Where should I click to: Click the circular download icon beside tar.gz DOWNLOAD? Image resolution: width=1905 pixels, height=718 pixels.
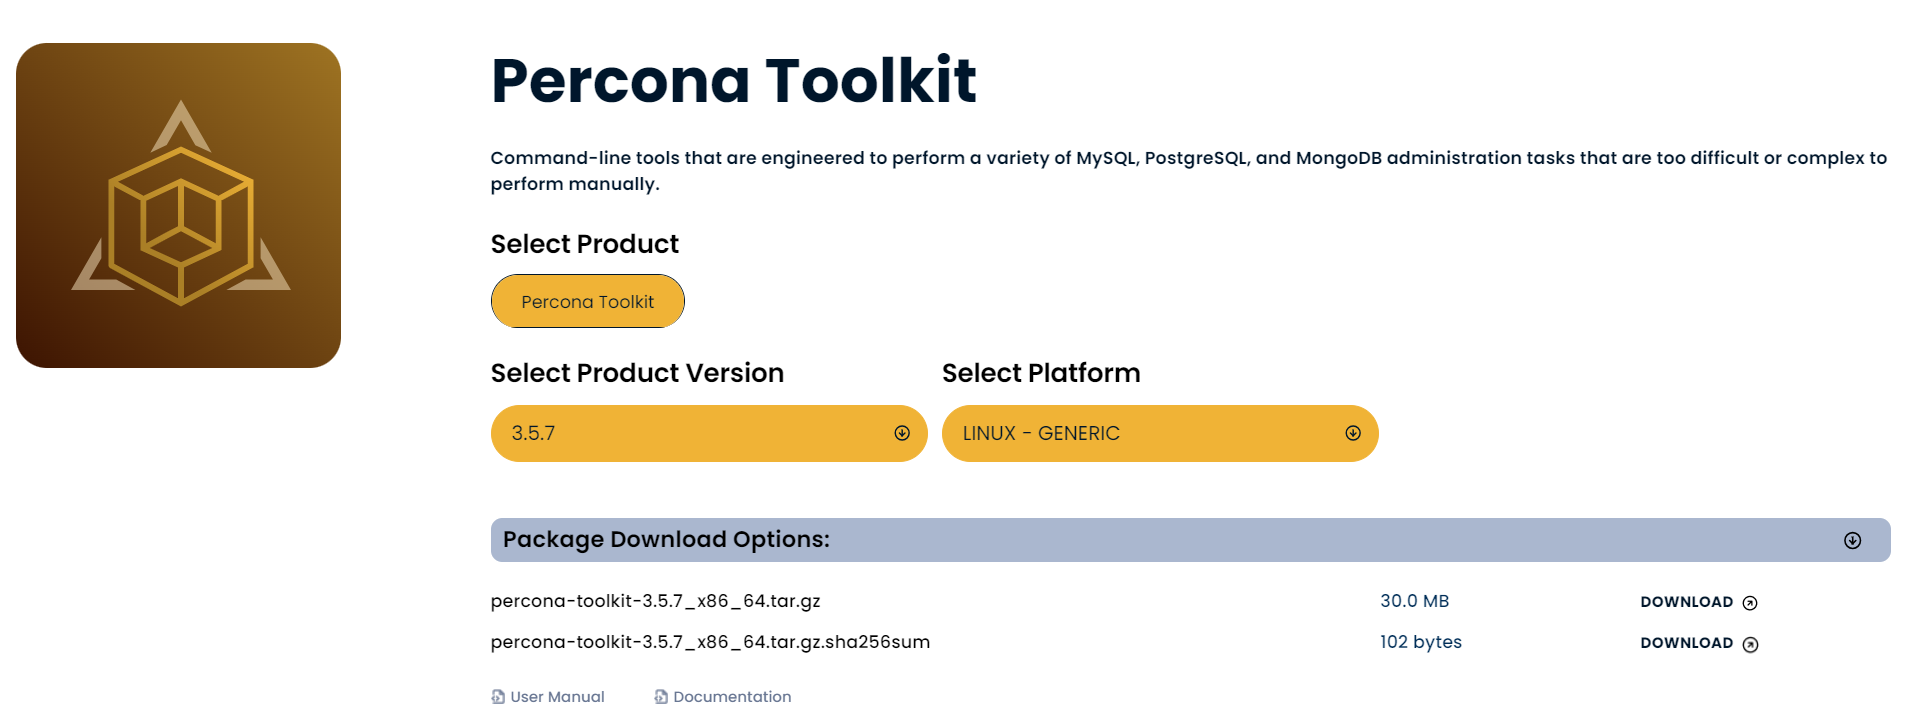point(1750,602)
